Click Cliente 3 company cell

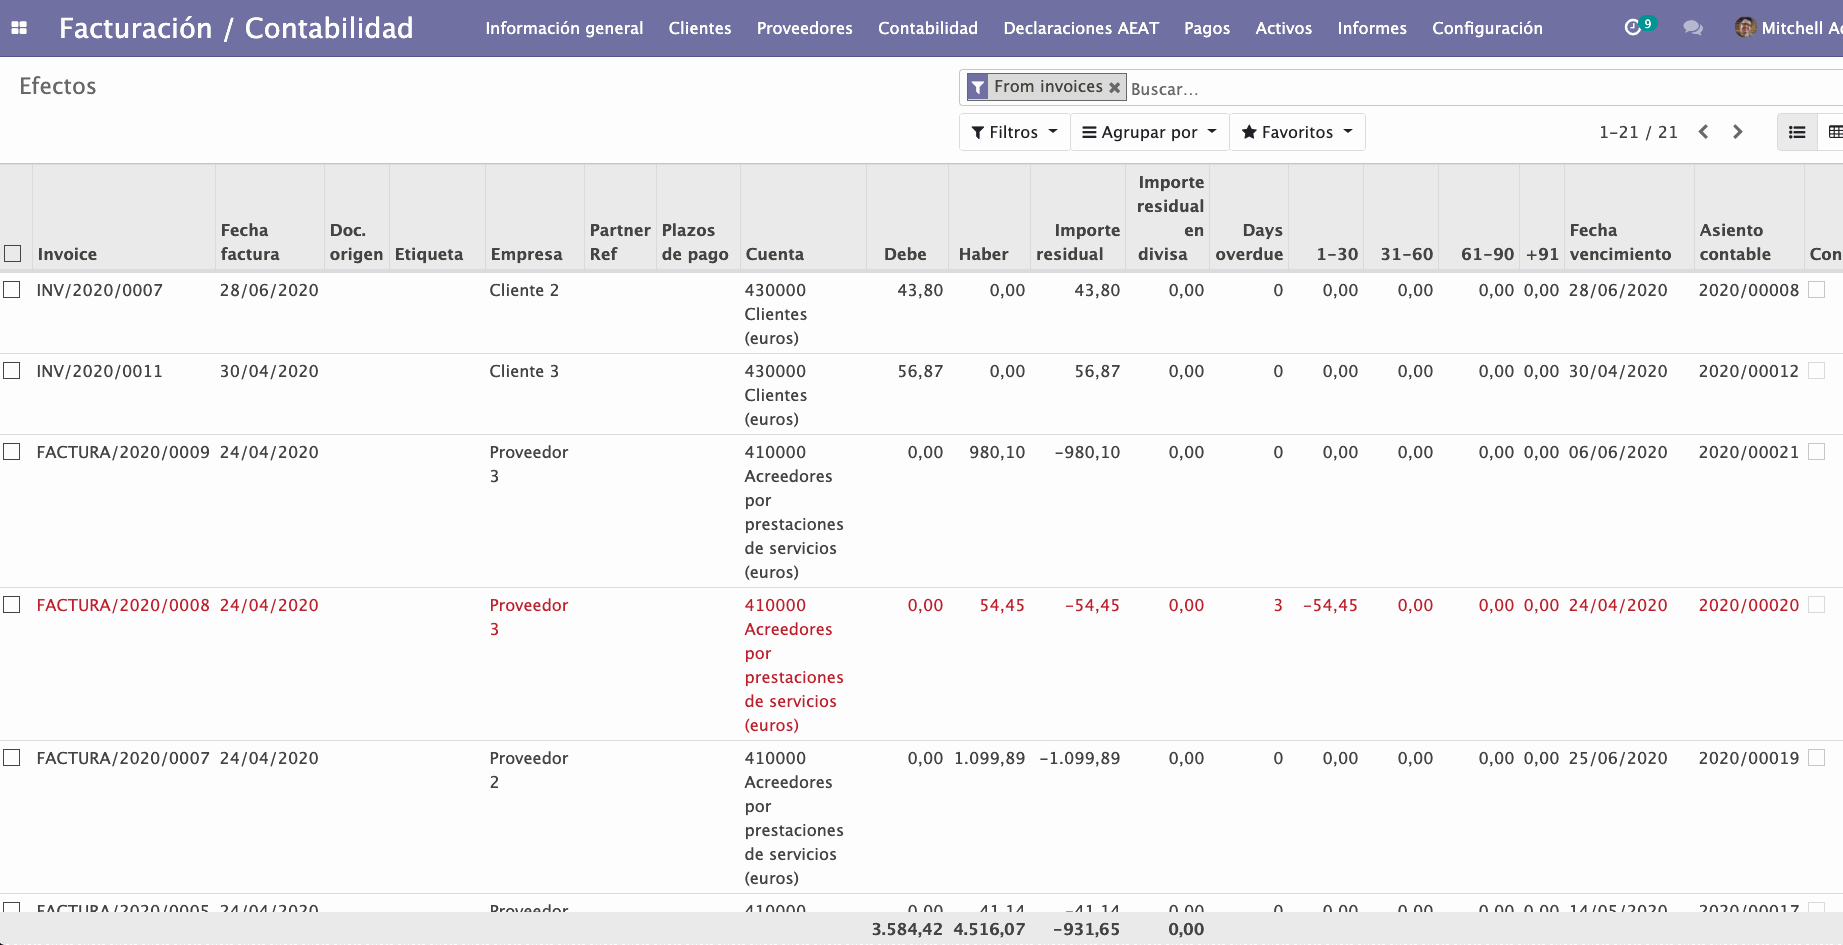524,371
